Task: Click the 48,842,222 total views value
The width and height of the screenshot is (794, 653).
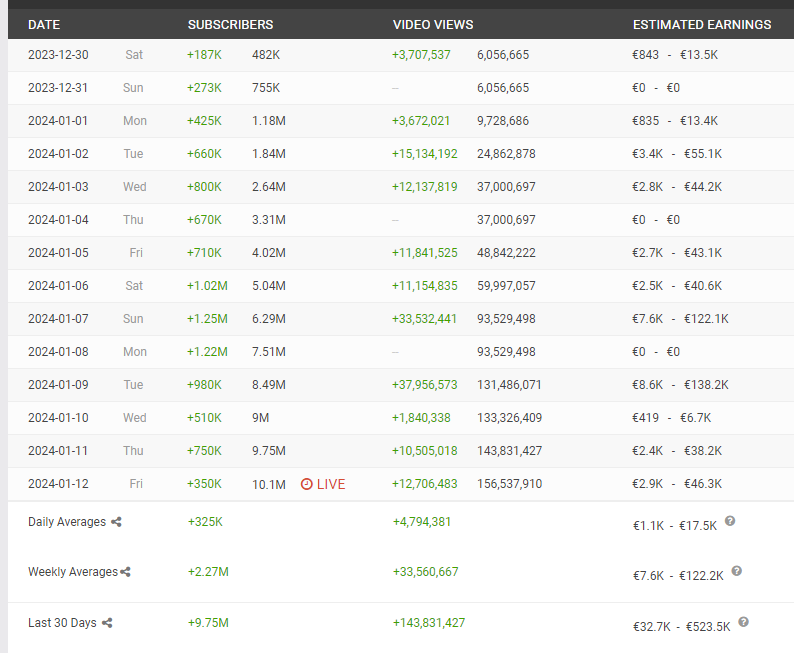Action: [506, 252]
